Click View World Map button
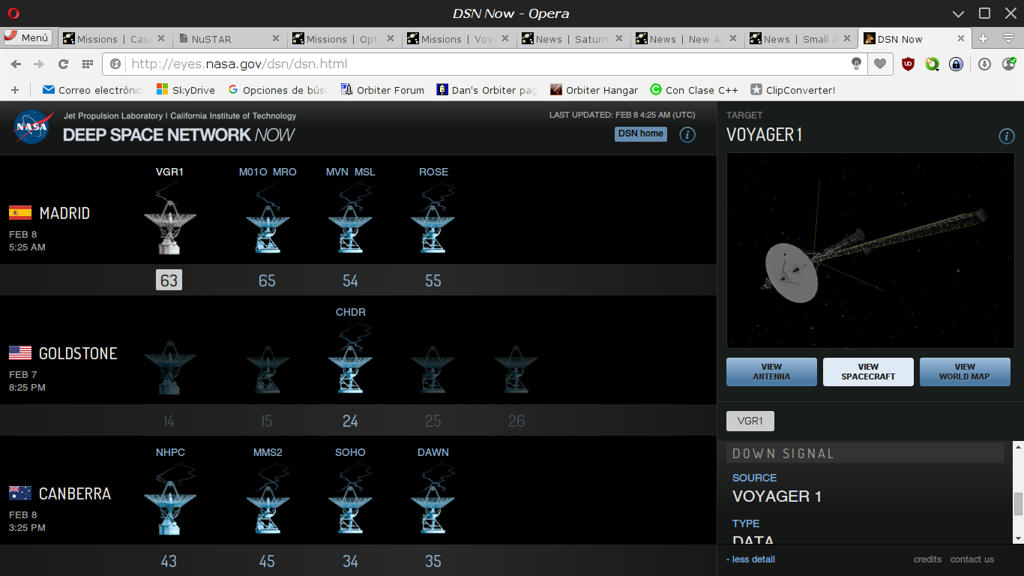This screenshot has height=576, width=1024. (965, 372)
